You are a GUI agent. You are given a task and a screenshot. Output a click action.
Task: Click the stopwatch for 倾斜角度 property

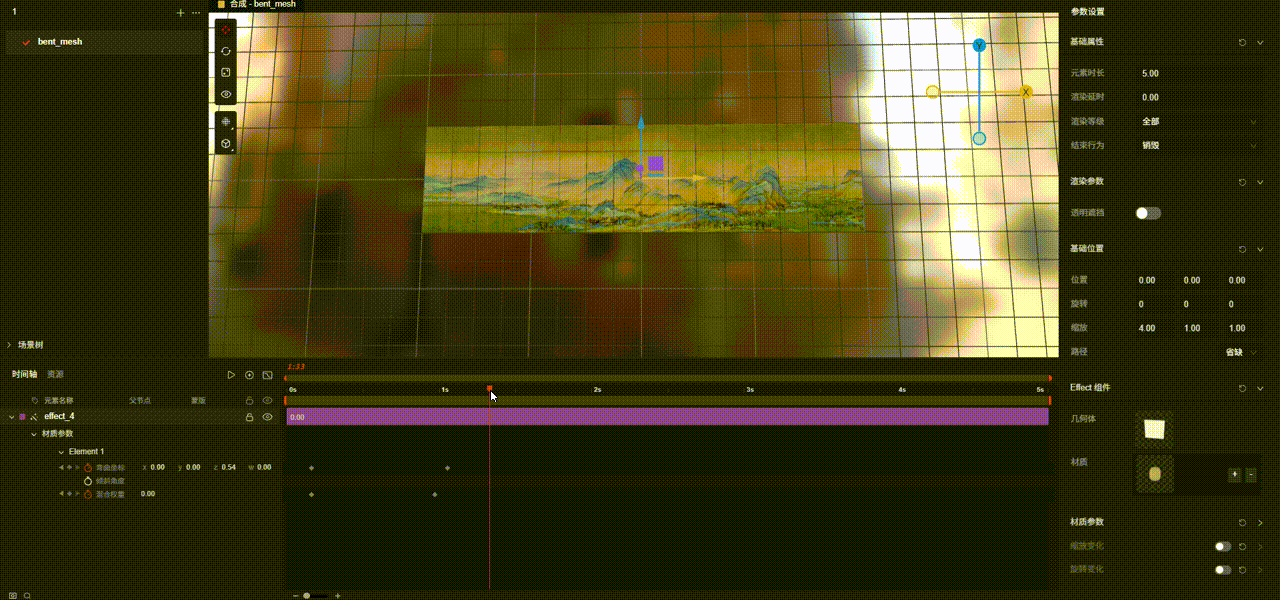(x=87, y=481)
